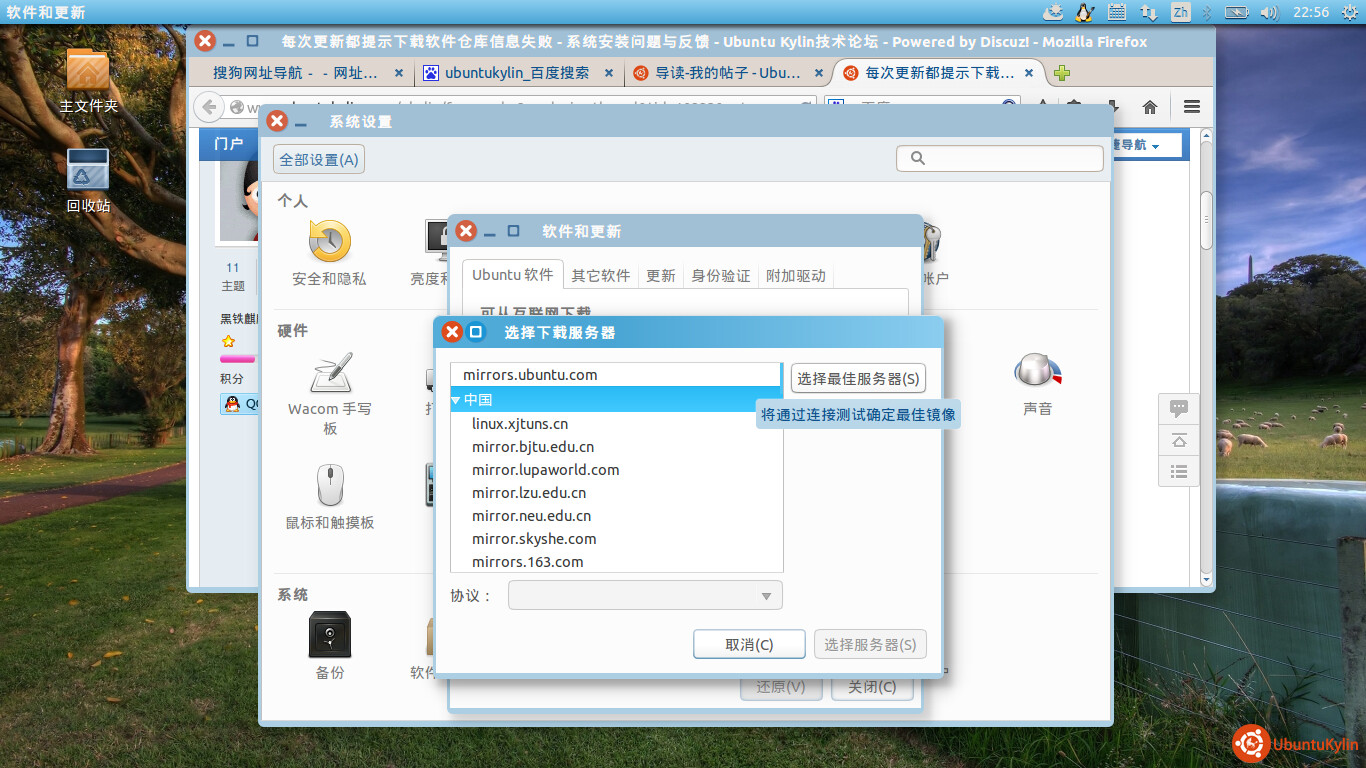Open a new Firefox tab with the plus icon
The height and width of the screenshot is (768, 1366).
pos(1062,73)
